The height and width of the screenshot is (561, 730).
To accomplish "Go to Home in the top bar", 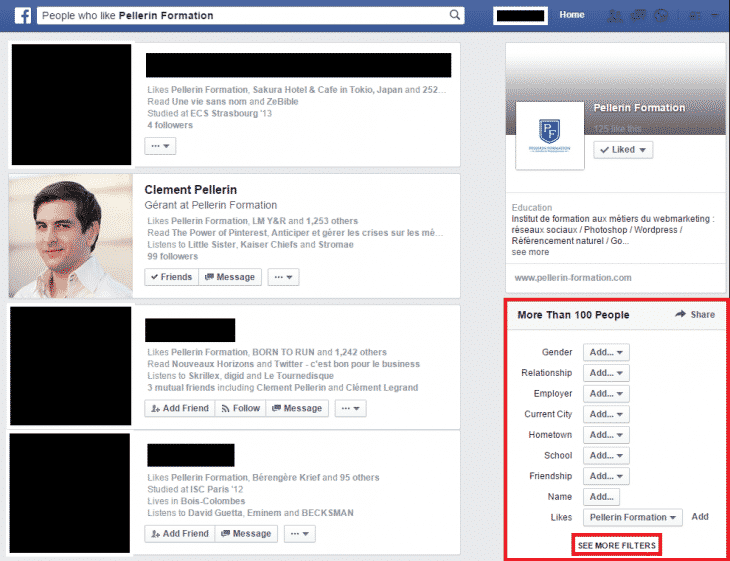I will pyautogui.click(x=572, y=15).
